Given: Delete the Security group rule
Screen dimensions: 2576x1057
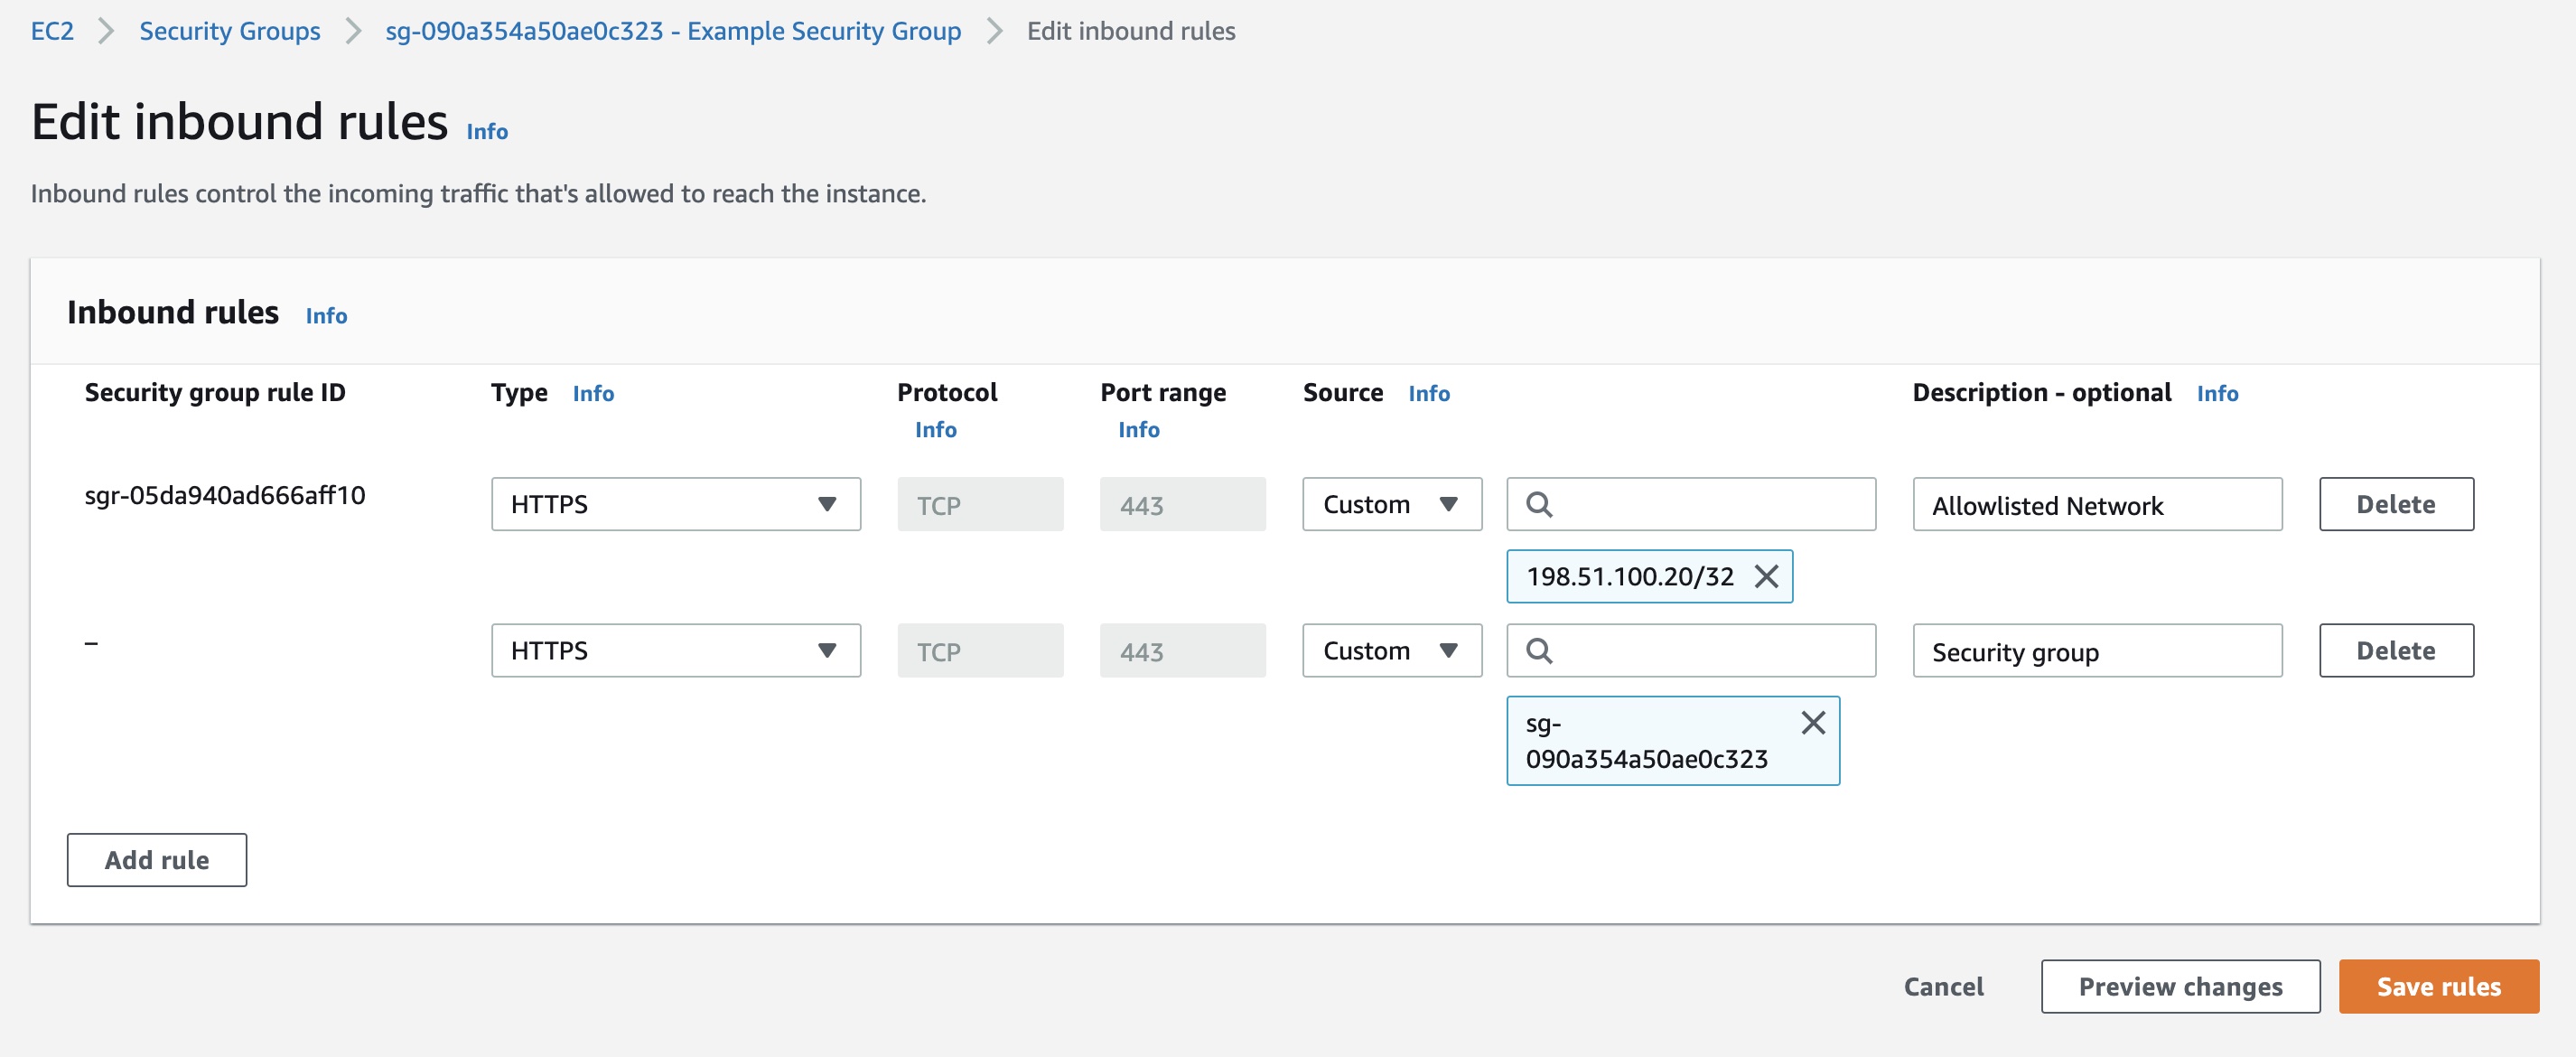Looking at the screenshot, I should coord(2396,650).
